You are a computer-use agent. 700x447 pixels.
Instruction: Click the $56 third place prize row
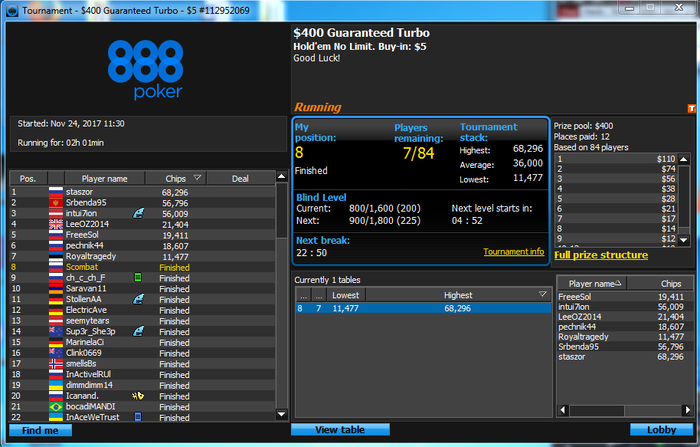[x=616, y=179]
